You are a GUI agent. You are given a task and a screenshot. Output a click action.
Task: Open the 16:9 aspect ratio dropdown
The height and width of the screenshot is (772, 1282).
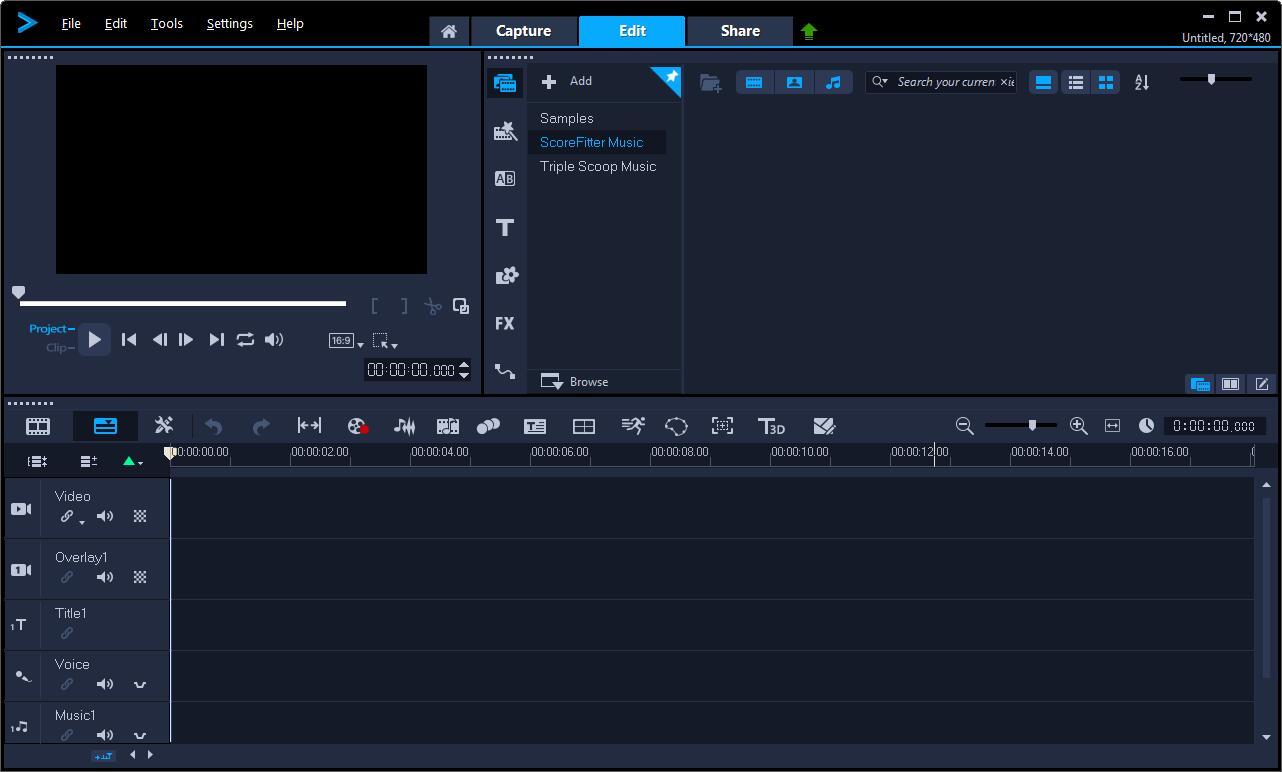346,341
